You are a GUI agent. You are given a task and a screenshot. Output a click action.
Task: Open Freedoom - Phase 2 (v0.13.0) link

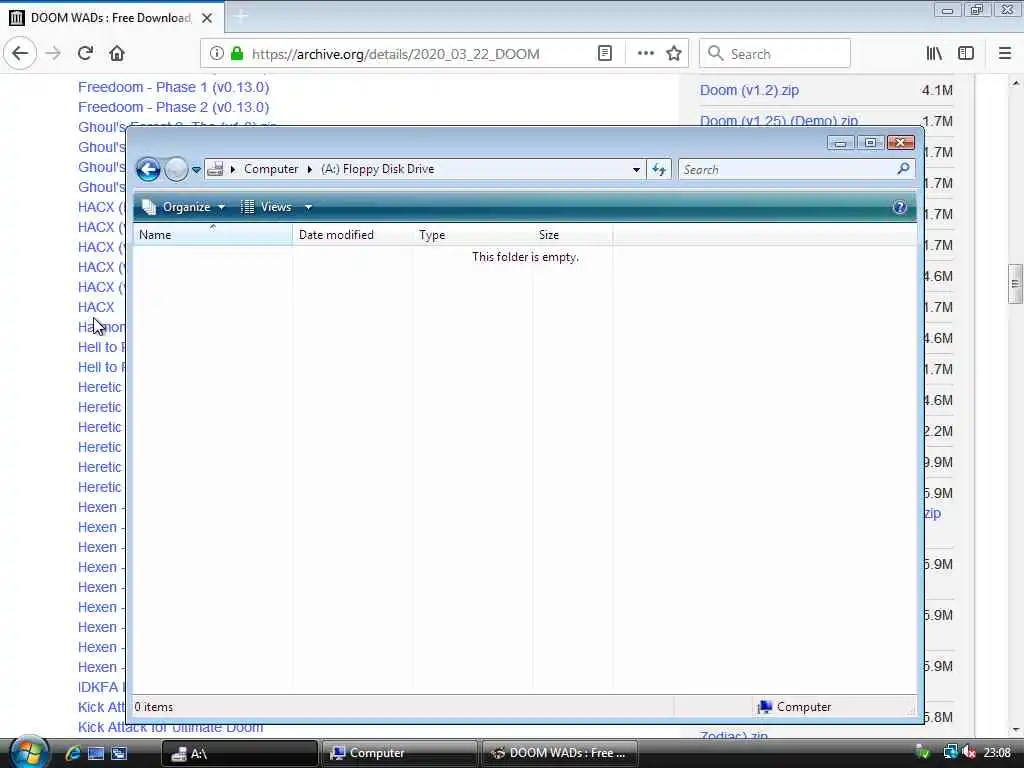(x=174, y=107)
